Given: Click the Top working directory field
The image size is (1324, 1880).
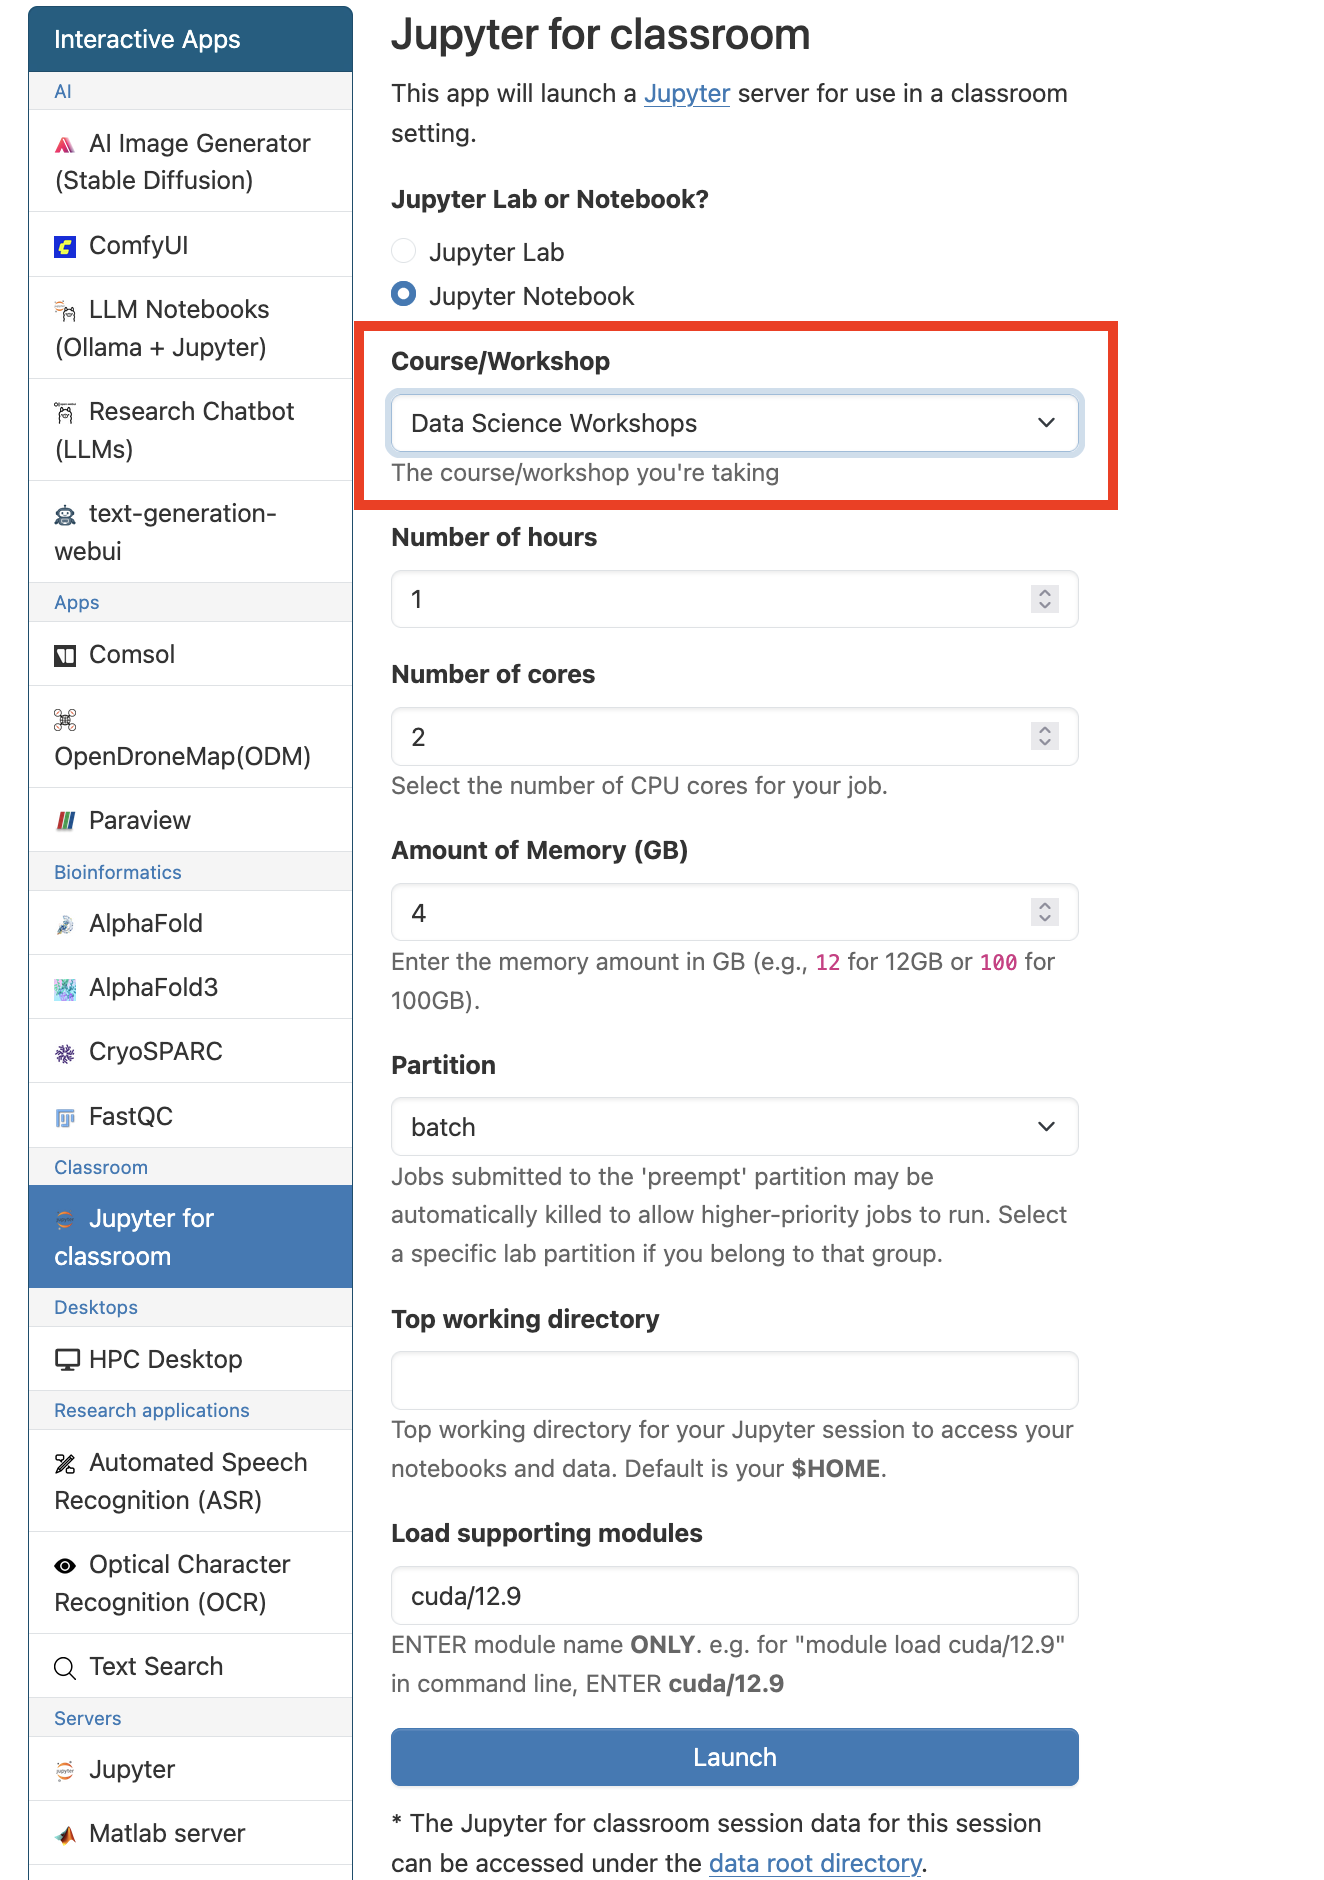Looking at the screenshot, I should [734, 1381].
